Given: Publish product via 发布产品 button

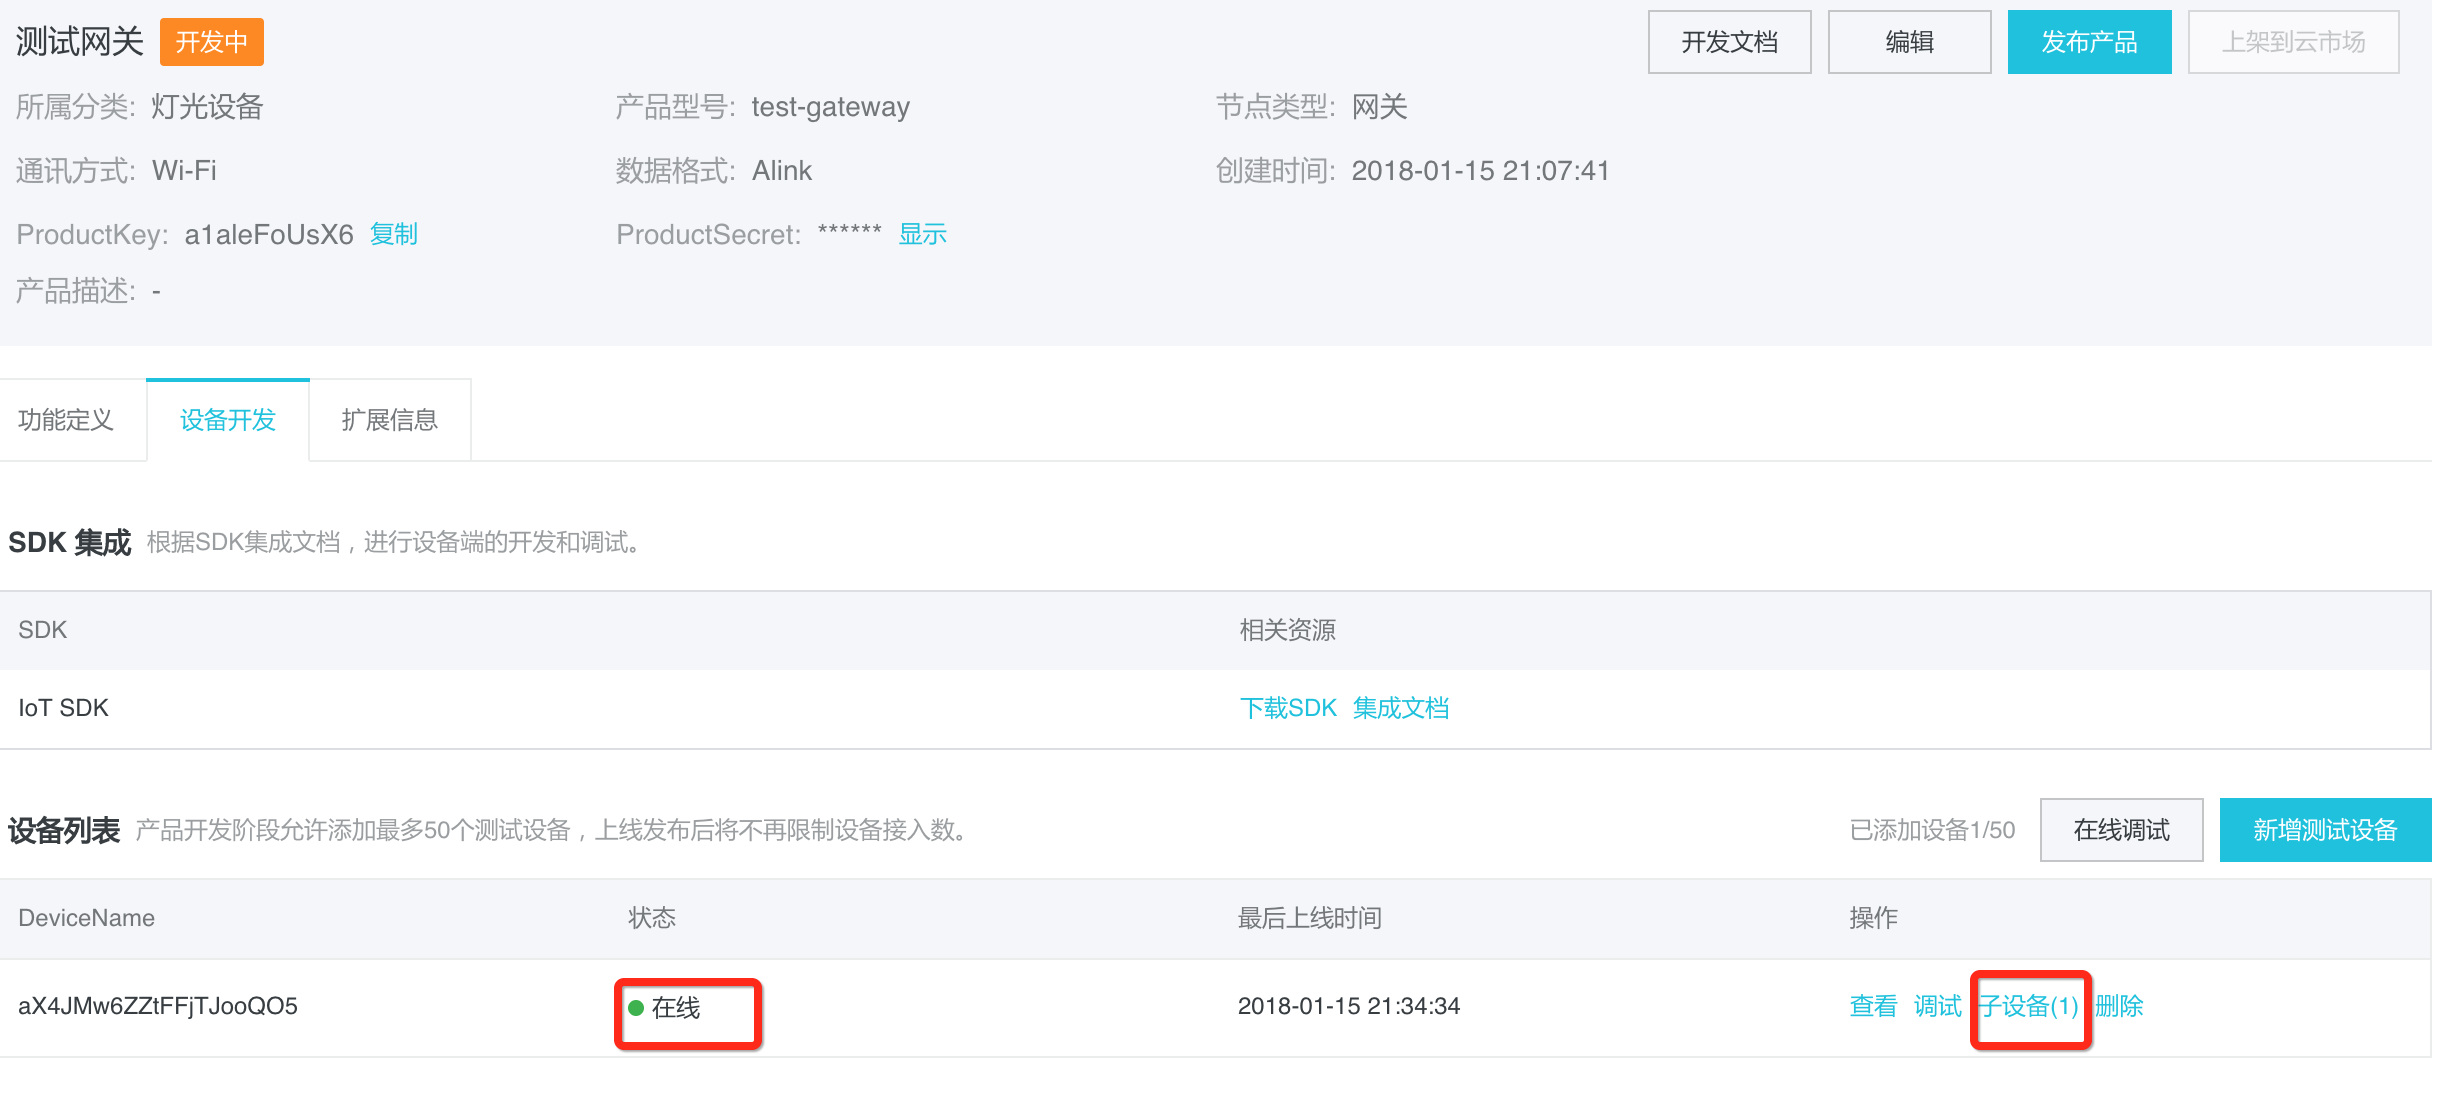Looking at the screenshot, I should (x=2089, y=42).
